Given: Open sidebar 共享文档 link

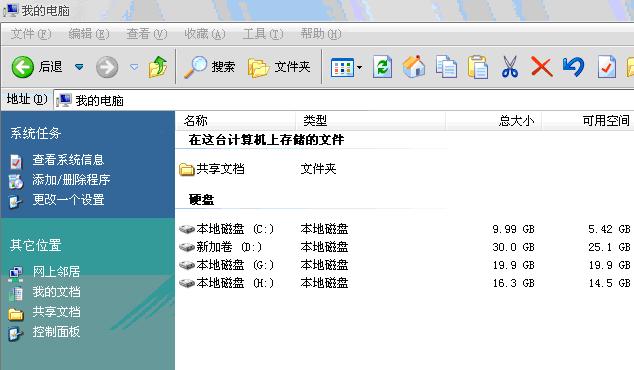Looking at the screenshot, I should pos(56,312).
